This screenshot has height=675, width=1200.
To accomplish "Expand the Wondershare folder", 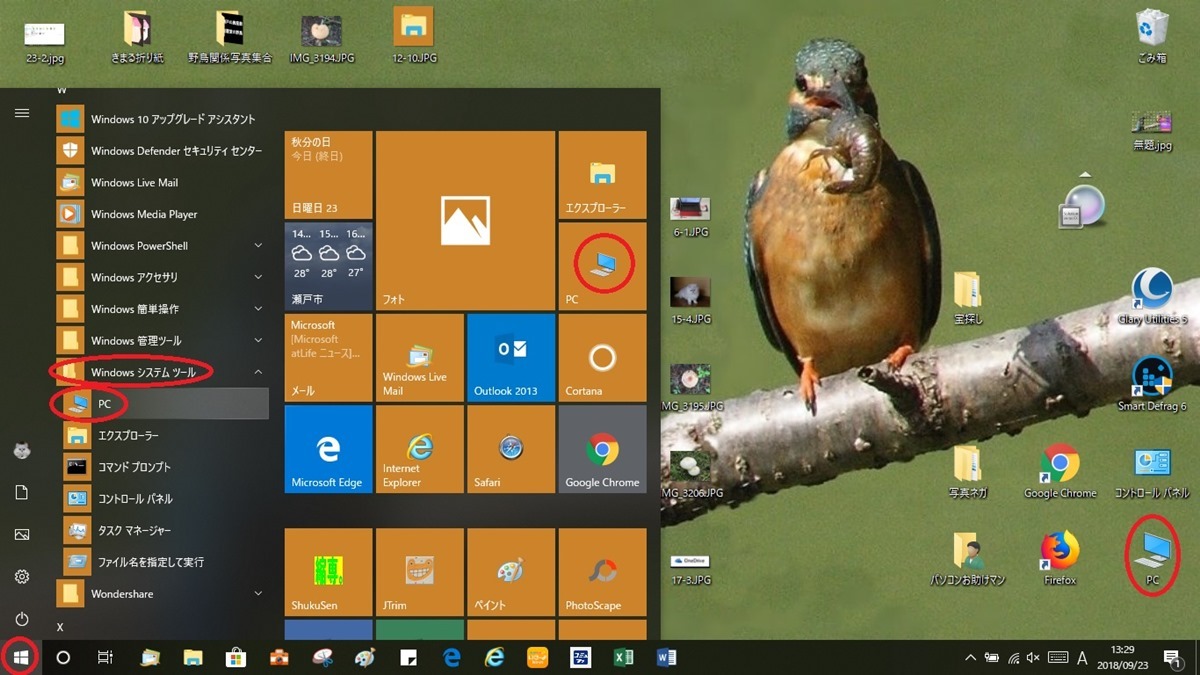I will click(x=162, y=594).
